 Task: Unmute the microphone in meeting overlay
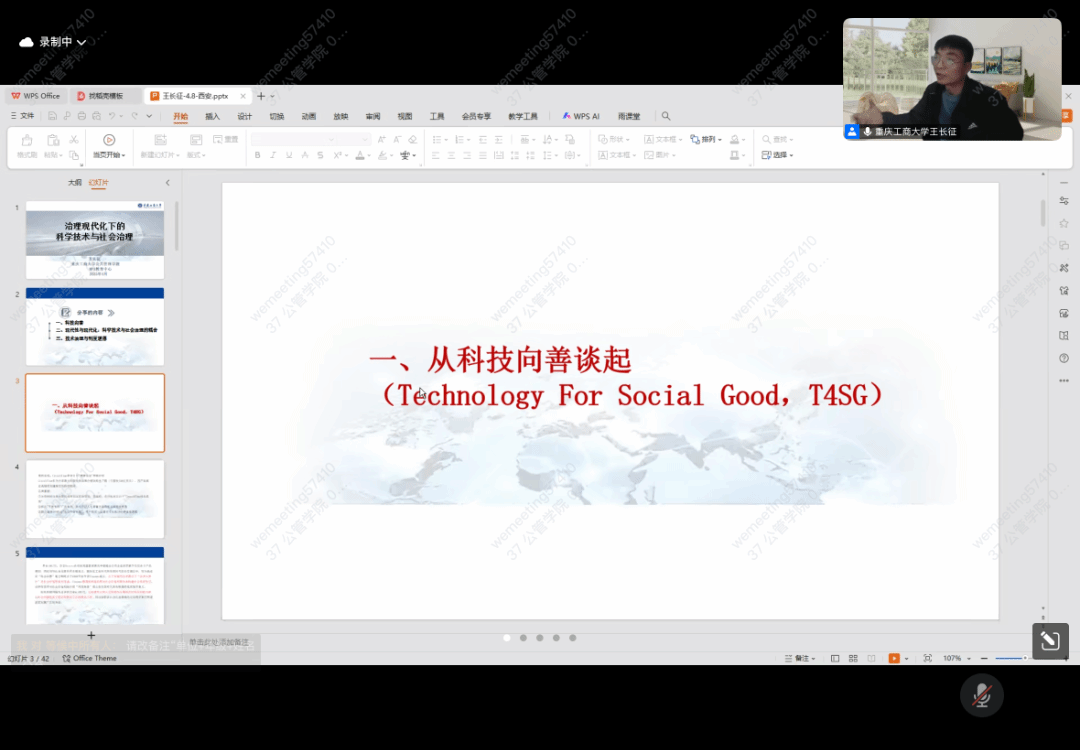[x=982, y=696]
